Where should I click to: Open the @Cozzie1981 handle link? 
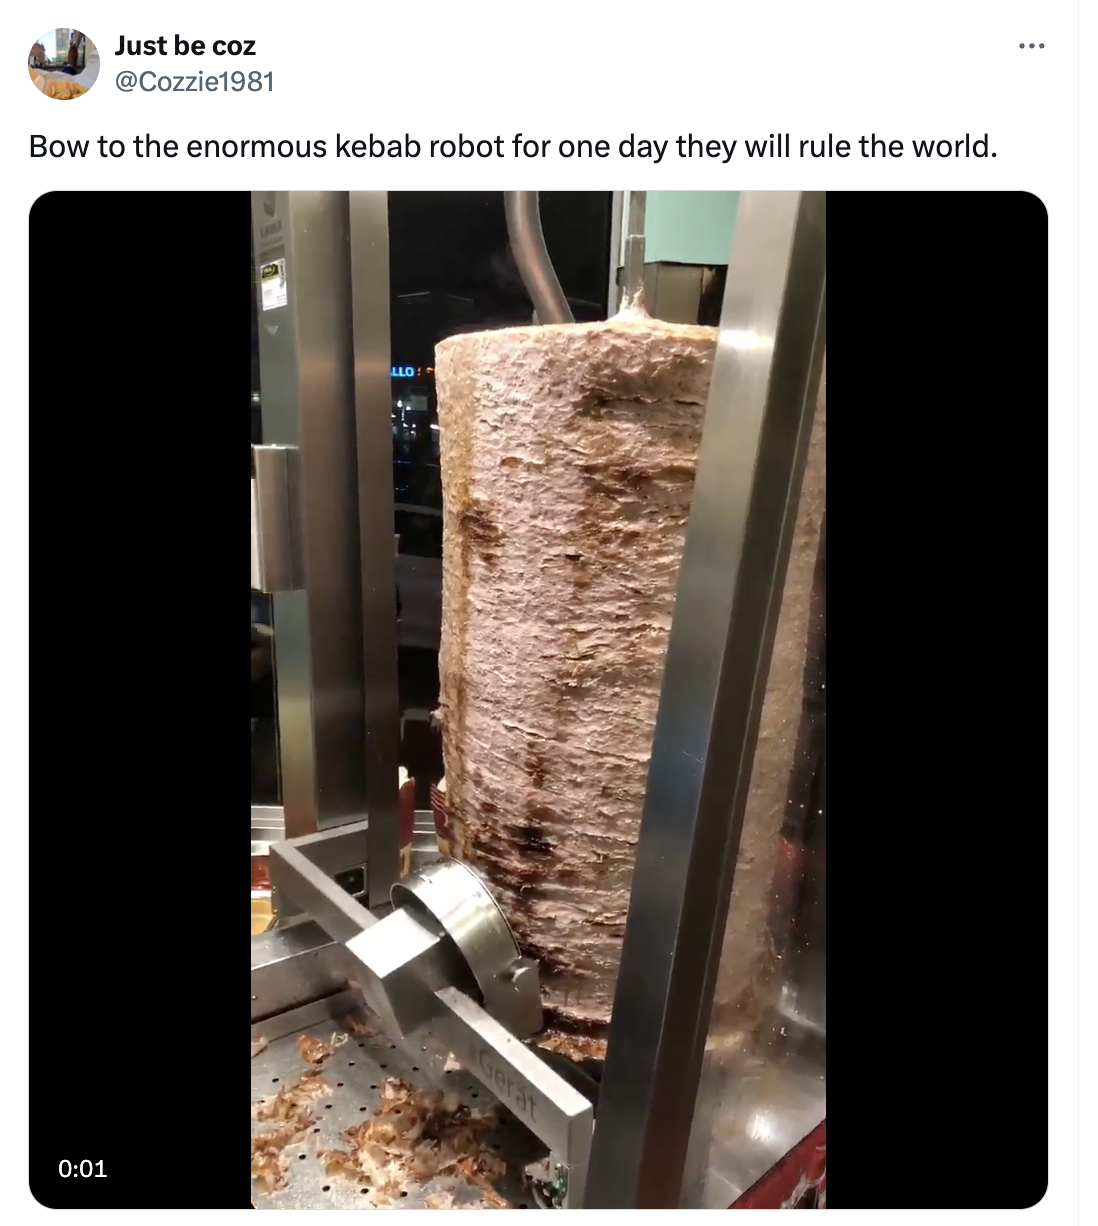[195, 81]
